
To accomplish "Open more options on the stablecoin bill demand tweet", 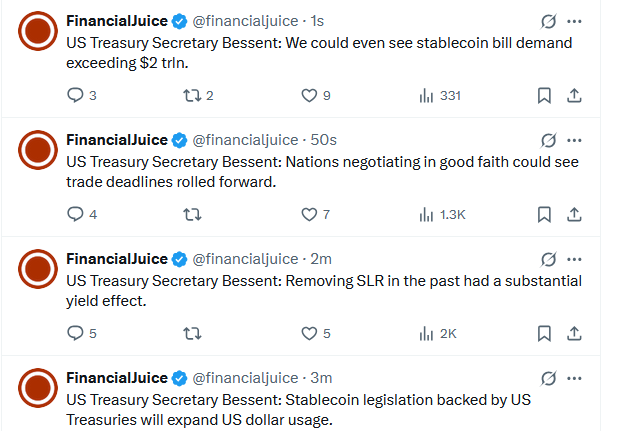I will 574,21.
